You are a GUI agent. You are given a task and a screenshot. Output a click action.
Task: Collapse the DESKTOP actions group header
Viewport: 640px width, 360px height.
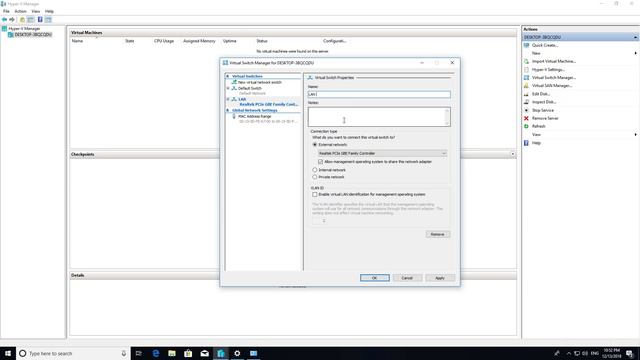click(635, 37)
